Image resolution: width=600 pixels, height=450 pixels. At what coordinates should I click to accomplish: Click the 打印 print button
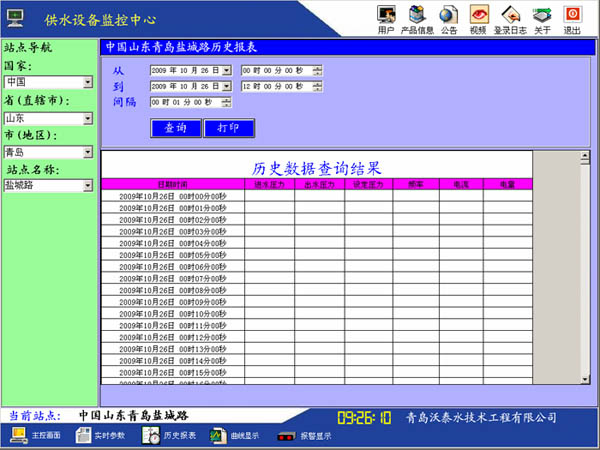tap(228, 128)
